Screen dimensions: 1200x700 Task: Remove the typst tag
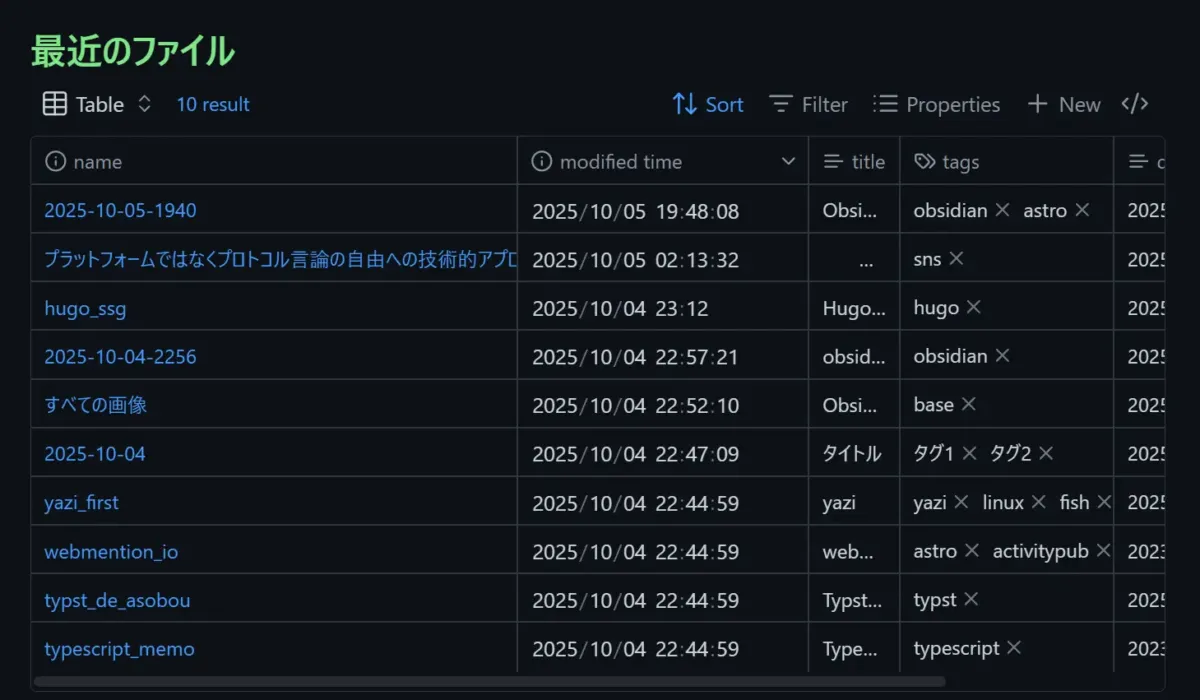971,600
